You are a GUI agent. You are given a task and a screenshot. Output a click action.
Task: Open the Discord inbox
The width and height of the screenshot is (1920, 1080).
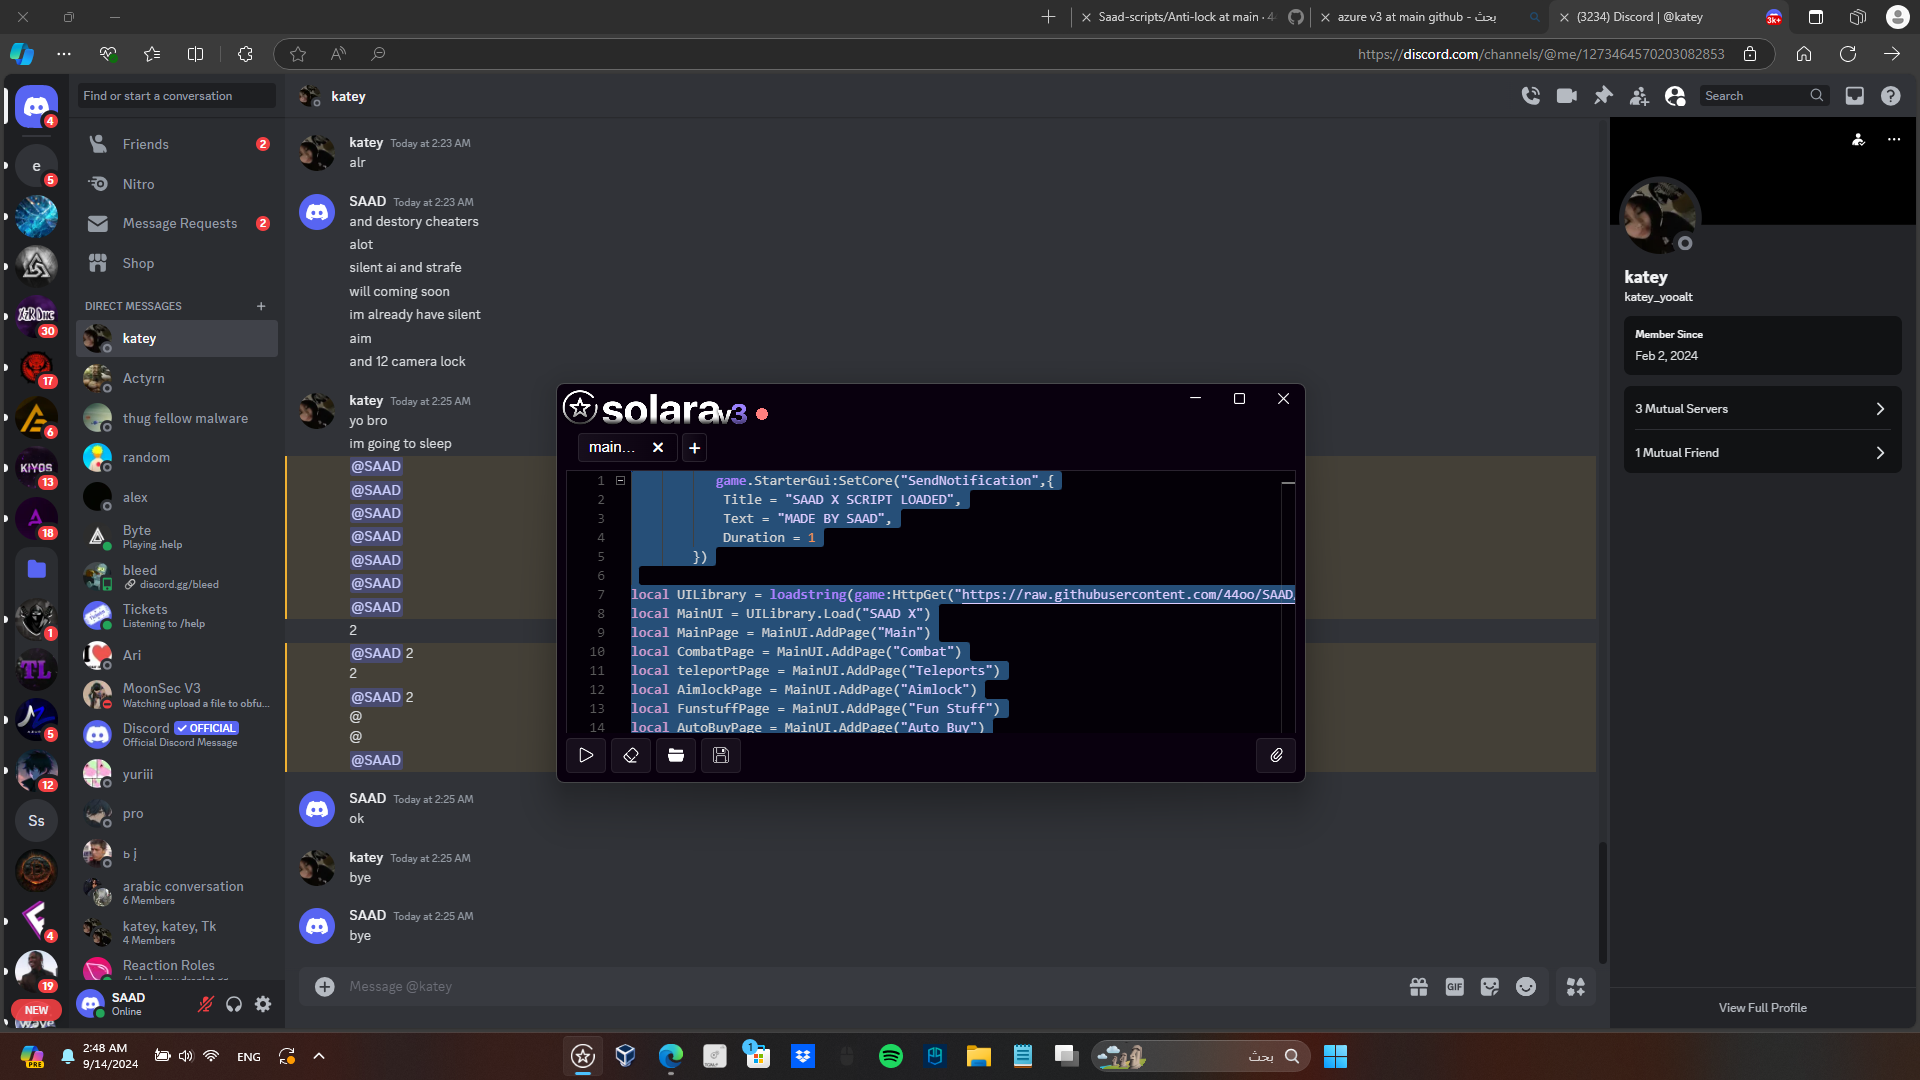pos(1854,96)
